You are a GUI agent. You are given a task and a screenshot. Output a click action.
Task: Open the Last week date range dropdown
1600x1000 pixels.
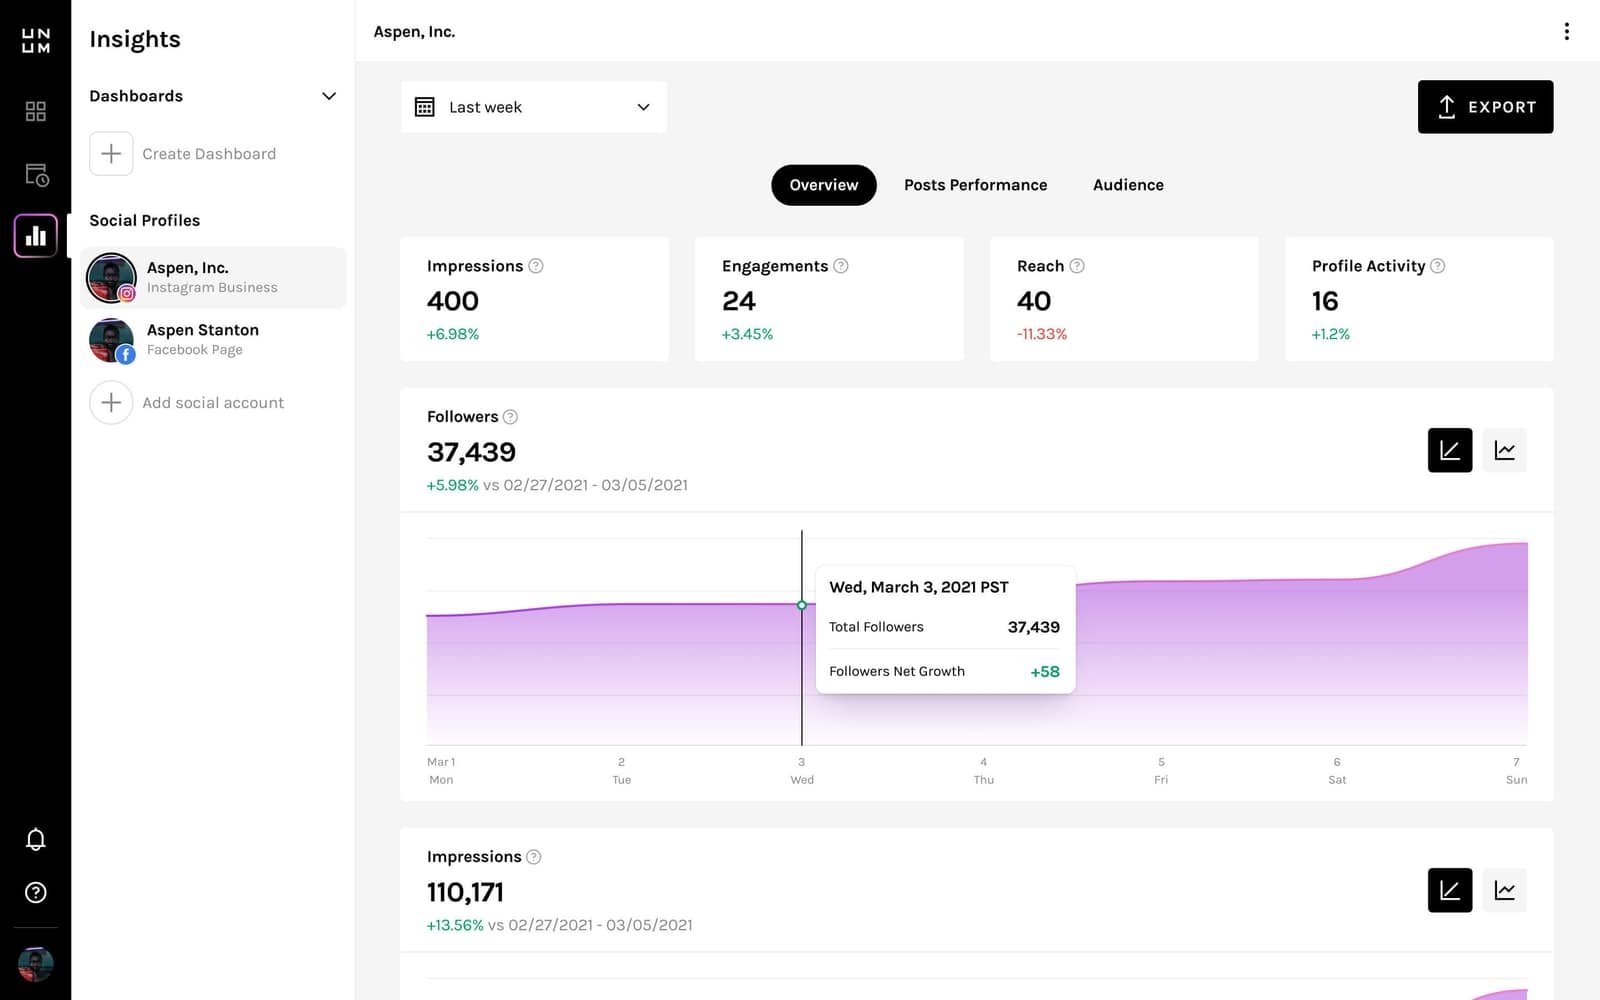tap(533, 107)
